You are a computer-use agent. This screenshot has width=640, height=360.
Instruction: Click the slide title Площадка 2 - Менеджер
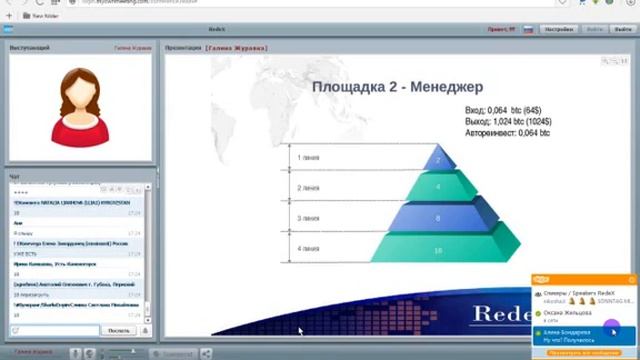point(398,87)
